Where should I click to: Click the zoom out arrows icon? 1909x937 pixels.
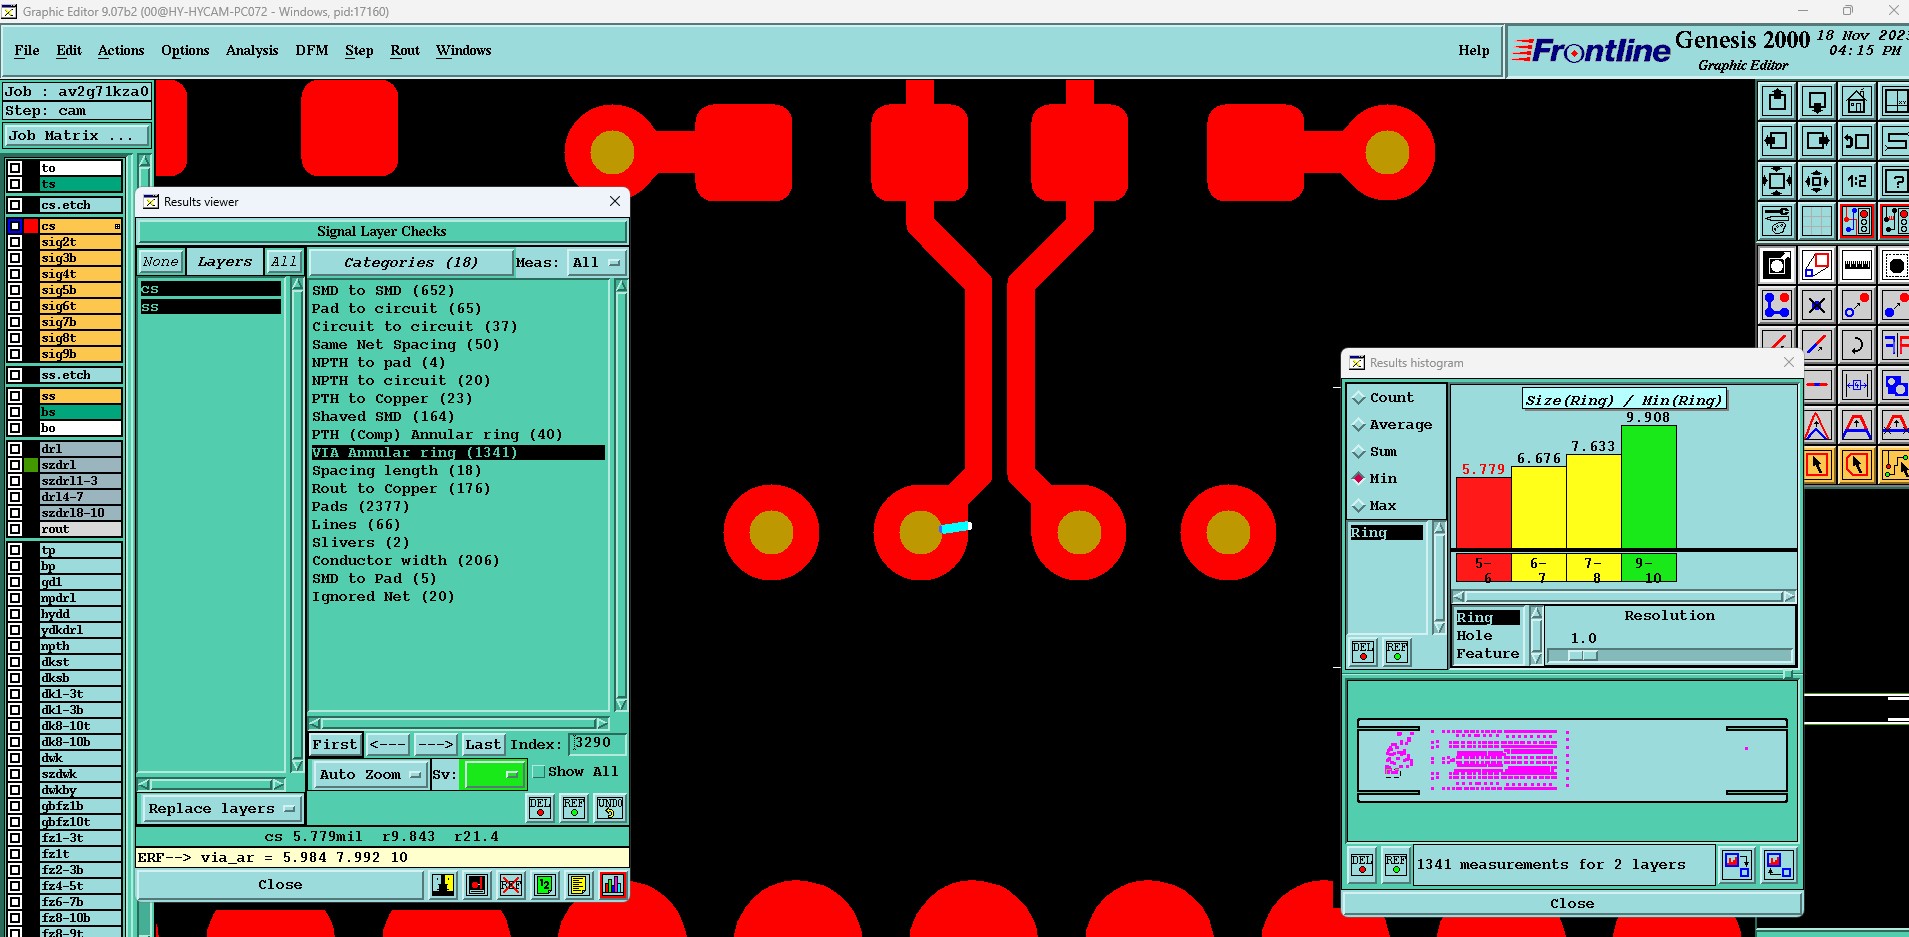pyautogui.click(x=1817, y=181)
